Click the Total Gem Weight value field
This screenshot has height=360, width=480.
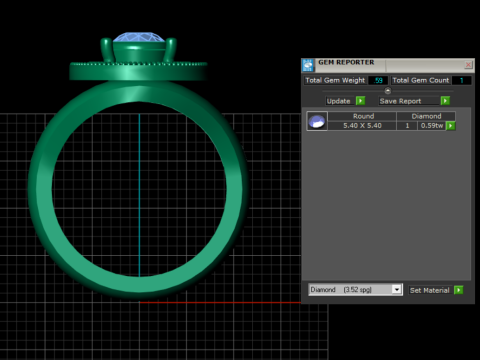(x=378, y=80)
